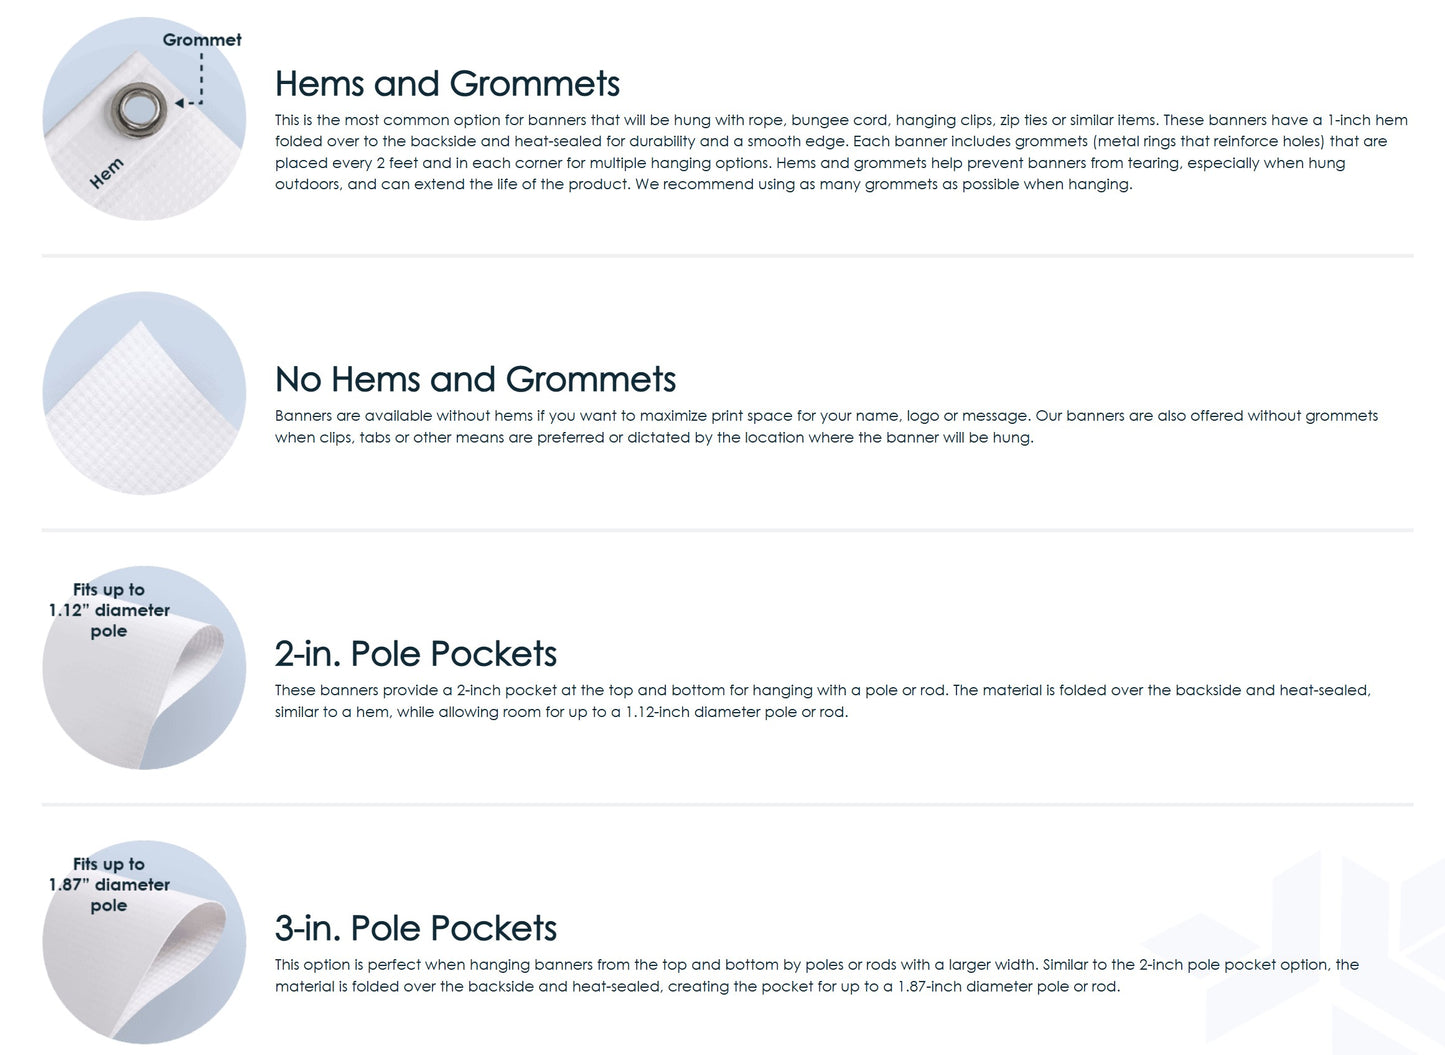Click the divider line above 3-in. Pole Pockets

727,804
